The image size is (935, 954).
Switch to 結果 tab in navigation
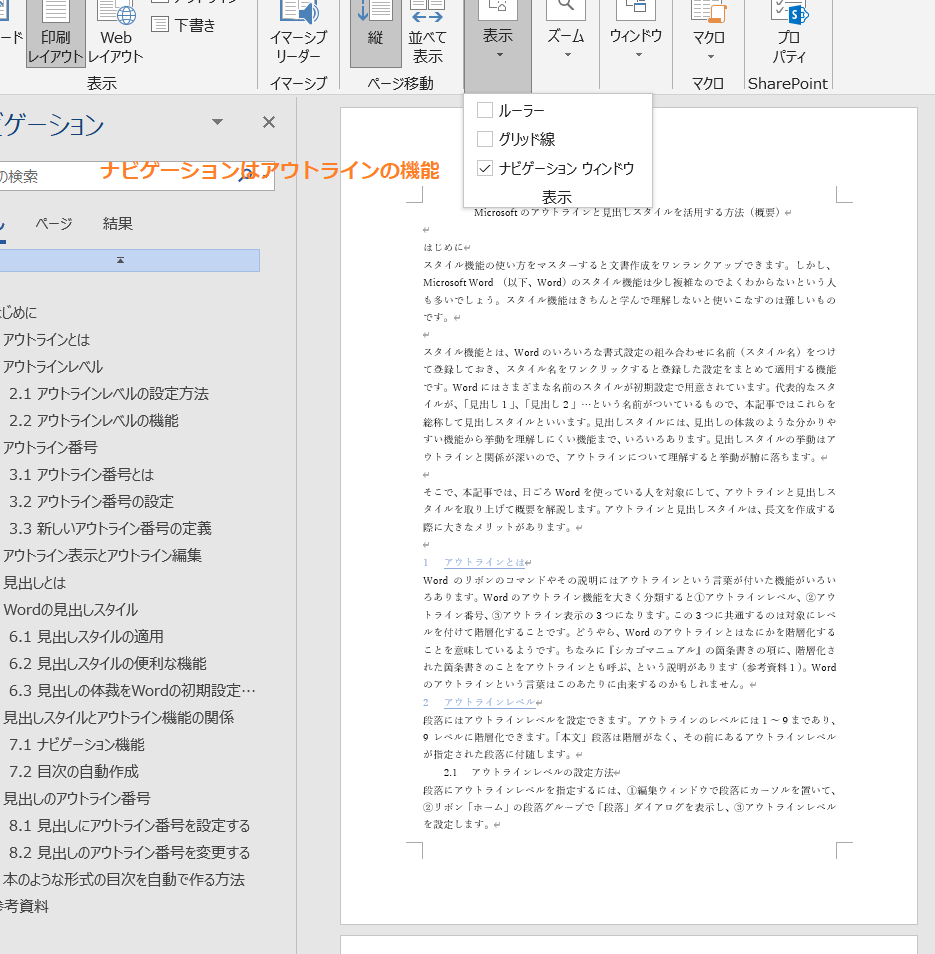click(x=117, y=224)
